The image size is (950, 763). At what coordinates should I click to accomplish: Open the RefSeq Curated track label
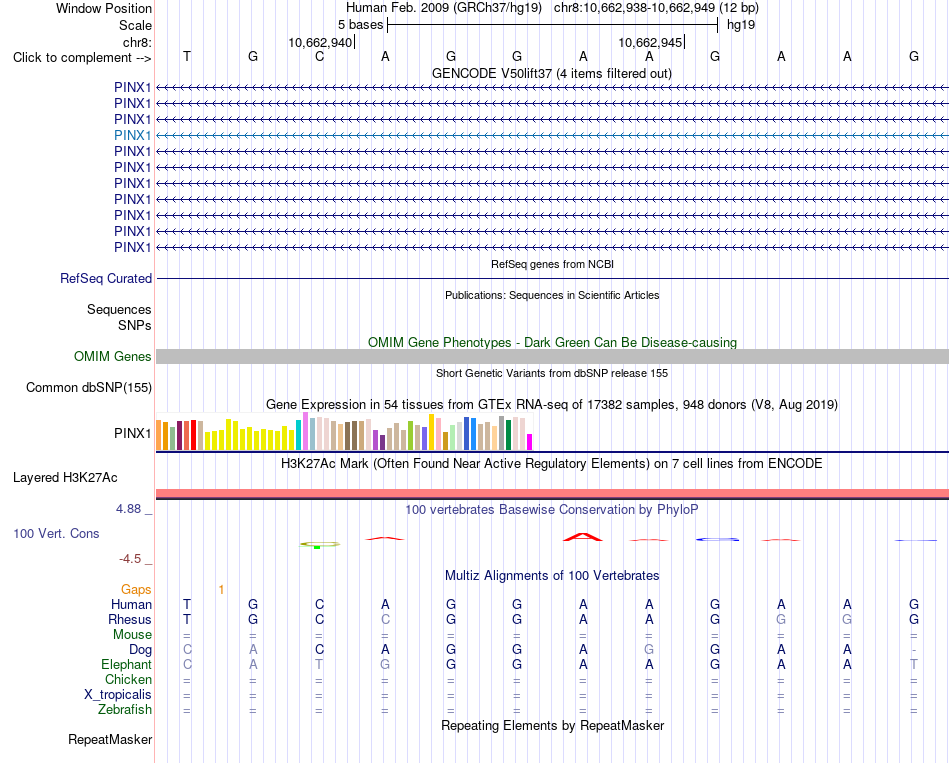tap(105, 278)
